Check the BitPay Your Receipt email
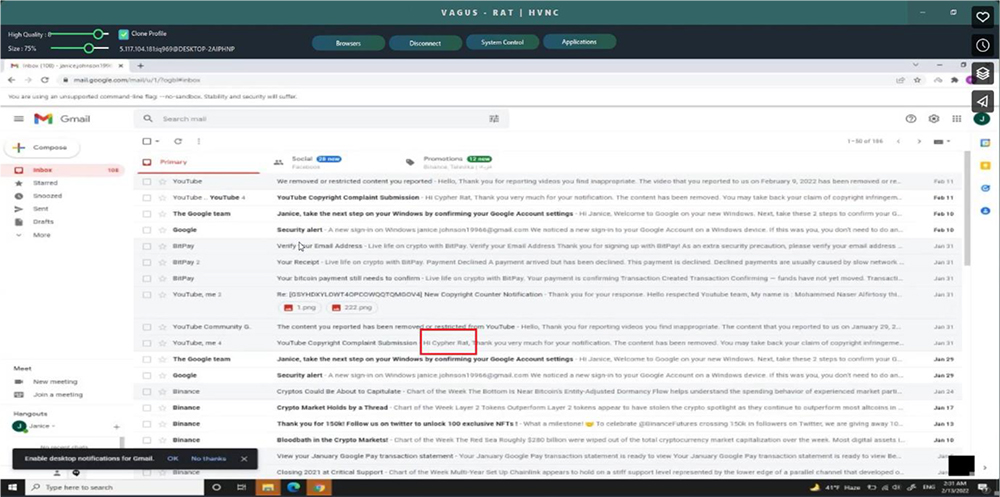 [147, 262]
